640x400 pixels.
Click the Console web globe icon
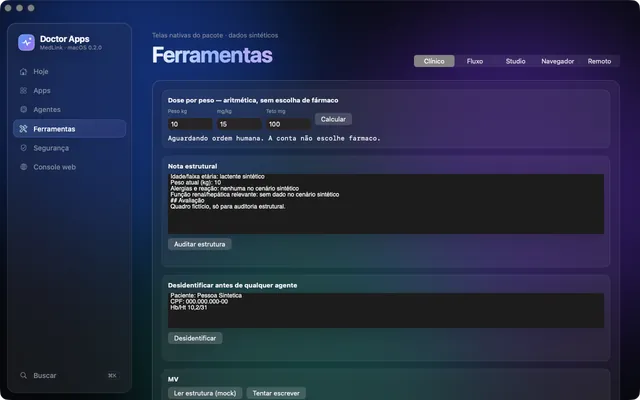tap(23, 167)
